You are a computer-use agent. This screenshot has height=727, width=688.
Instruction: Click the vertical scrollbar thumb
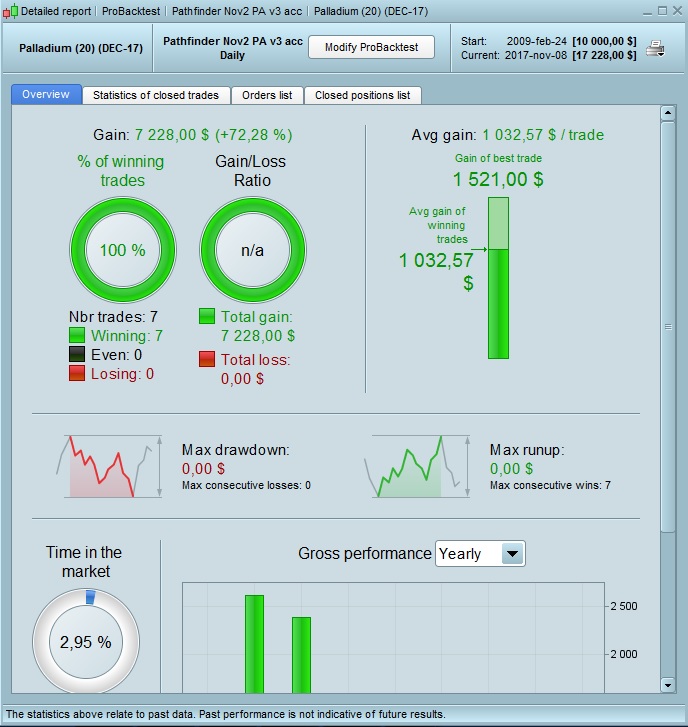[x=668, y=327]
